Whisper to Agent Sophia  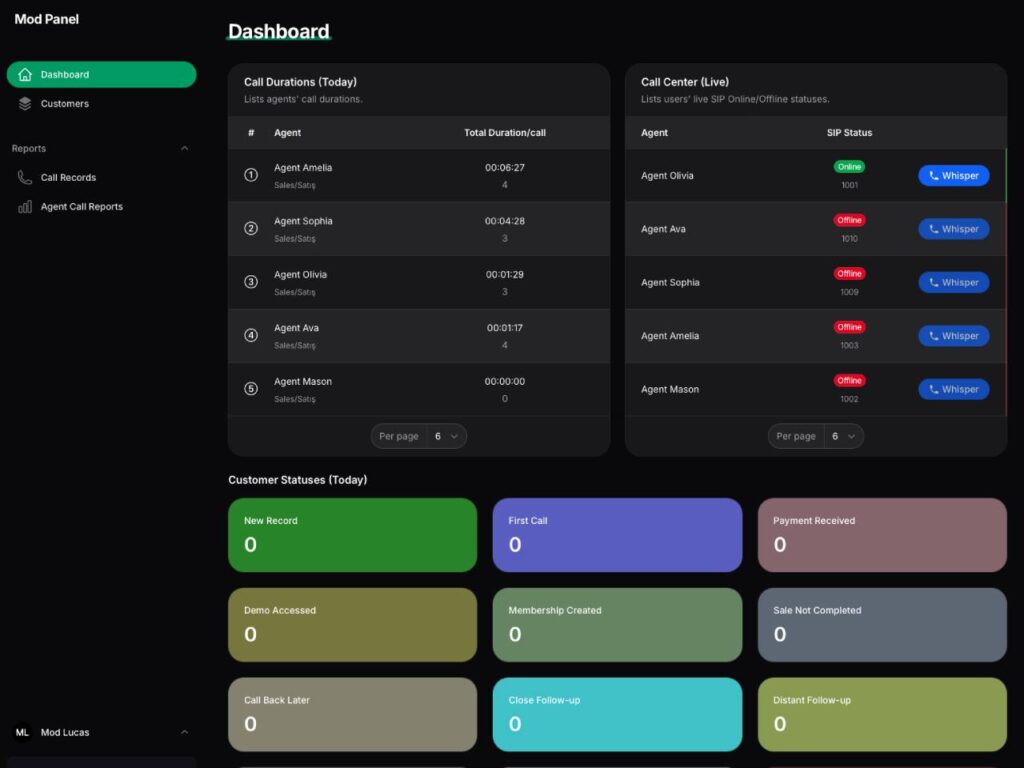pyautogui.click(x=953, y=283)
